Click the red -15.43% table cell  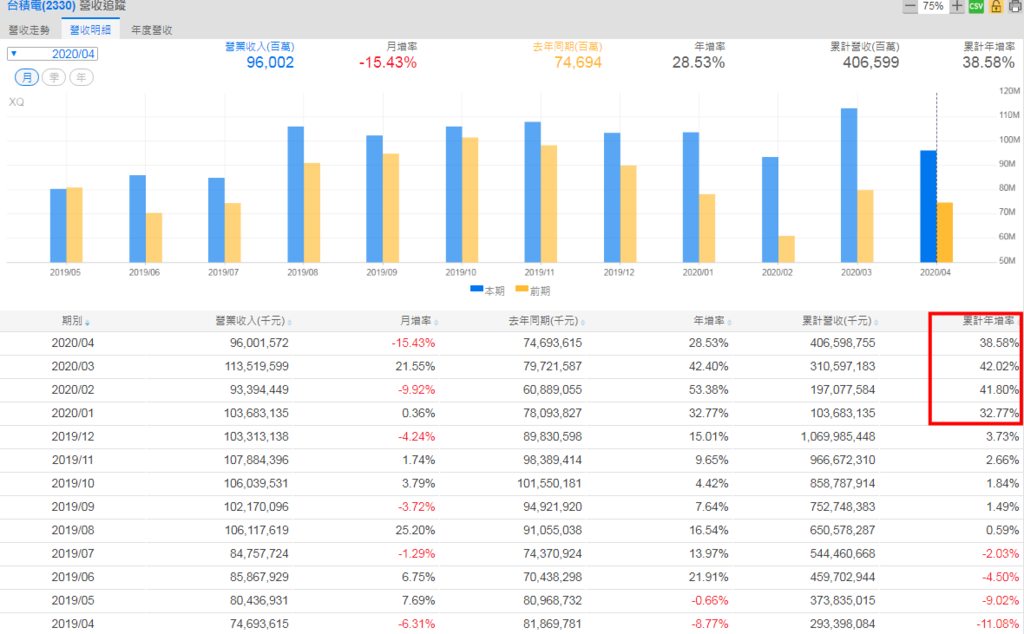[413, 343]
